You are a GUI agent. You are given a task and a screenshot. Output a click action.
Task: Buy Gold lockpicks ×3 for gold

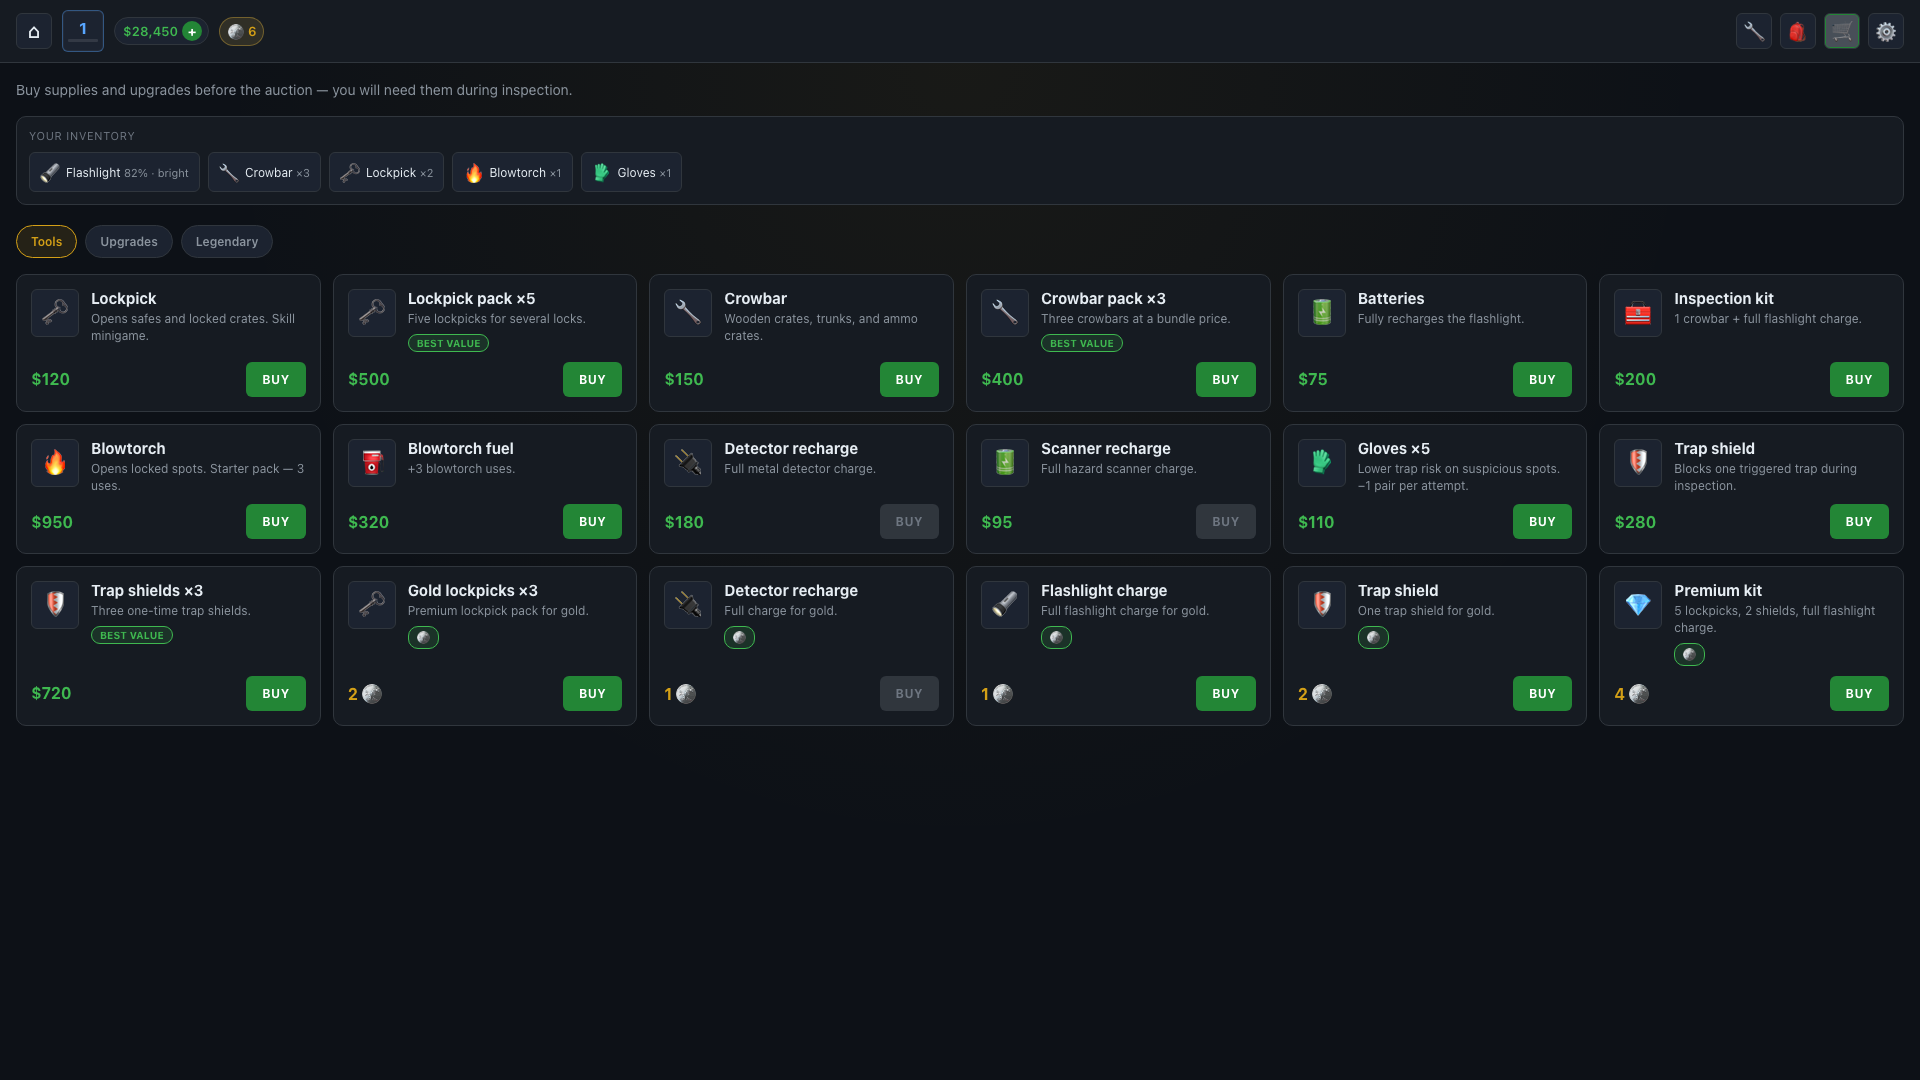[592, 694]
